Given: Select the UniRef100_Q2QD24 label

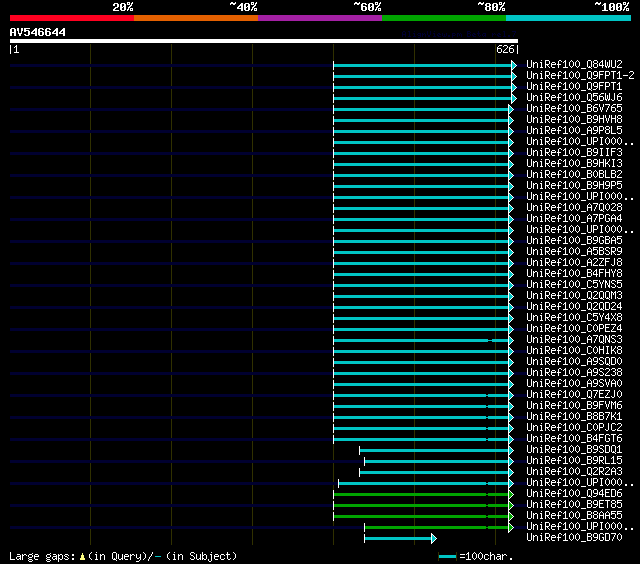Looking at the screenshot, I should 574,307.
